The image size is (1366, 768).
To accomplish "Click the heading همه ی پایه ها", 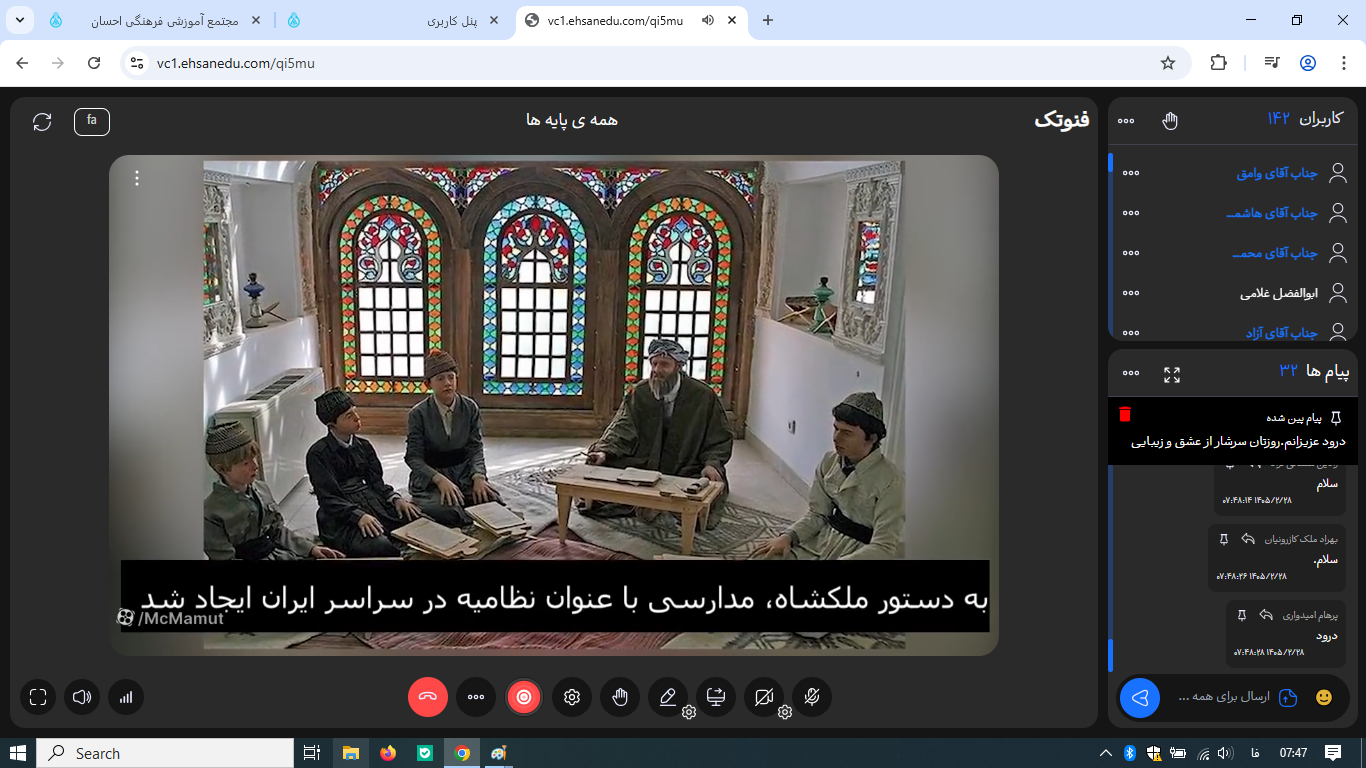I will [572, 120].
